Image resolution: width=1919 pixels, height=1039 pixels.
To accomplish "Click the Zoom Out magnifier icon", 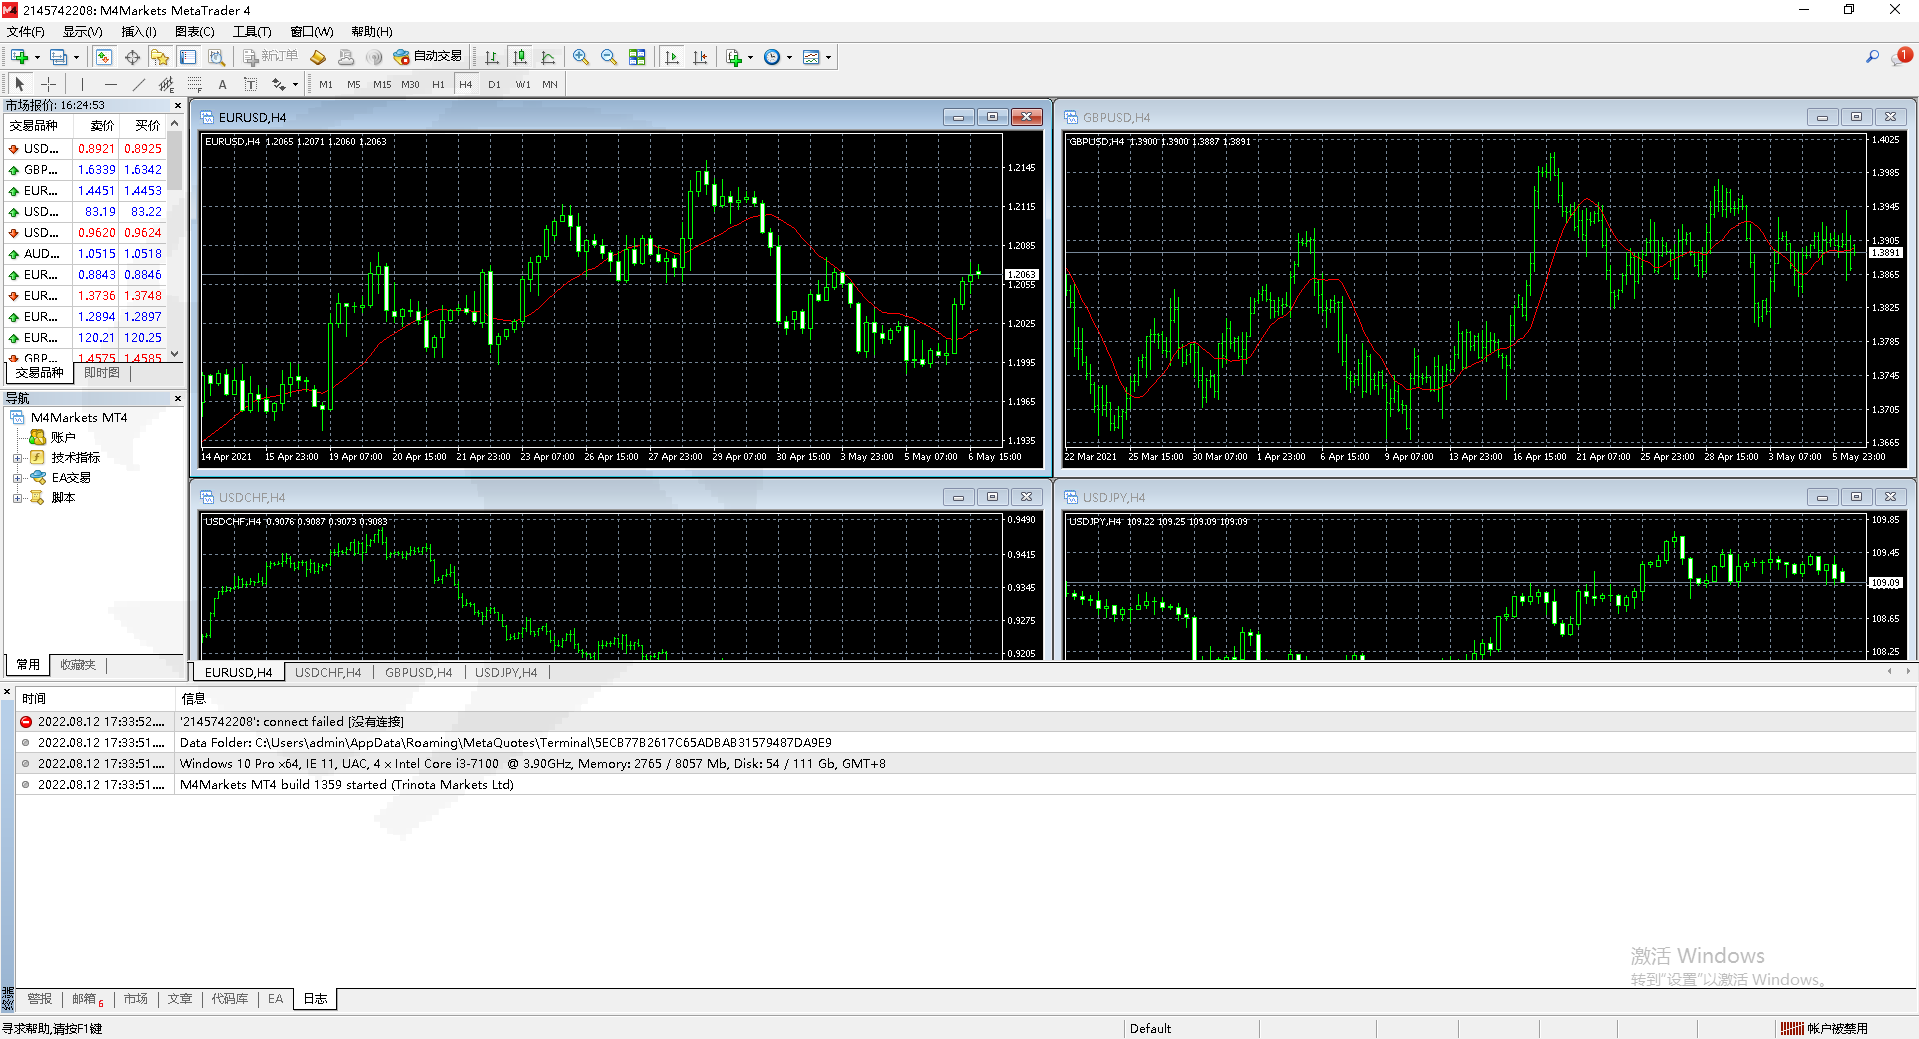I will pyautogui.click(x=608, y=57).
